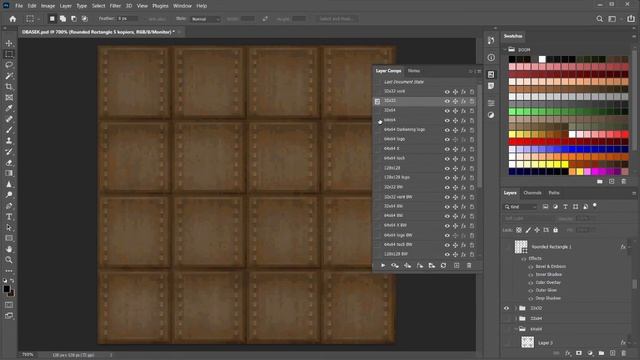Click the foreground color swatch
640x360 pixels.
7,289
